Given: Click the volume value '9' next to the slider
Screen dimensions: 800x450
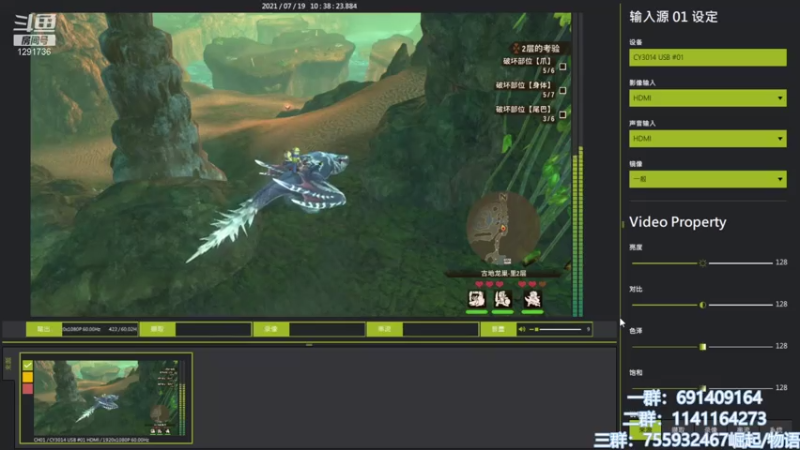Looking at the screenshot, I should (588, 330).
